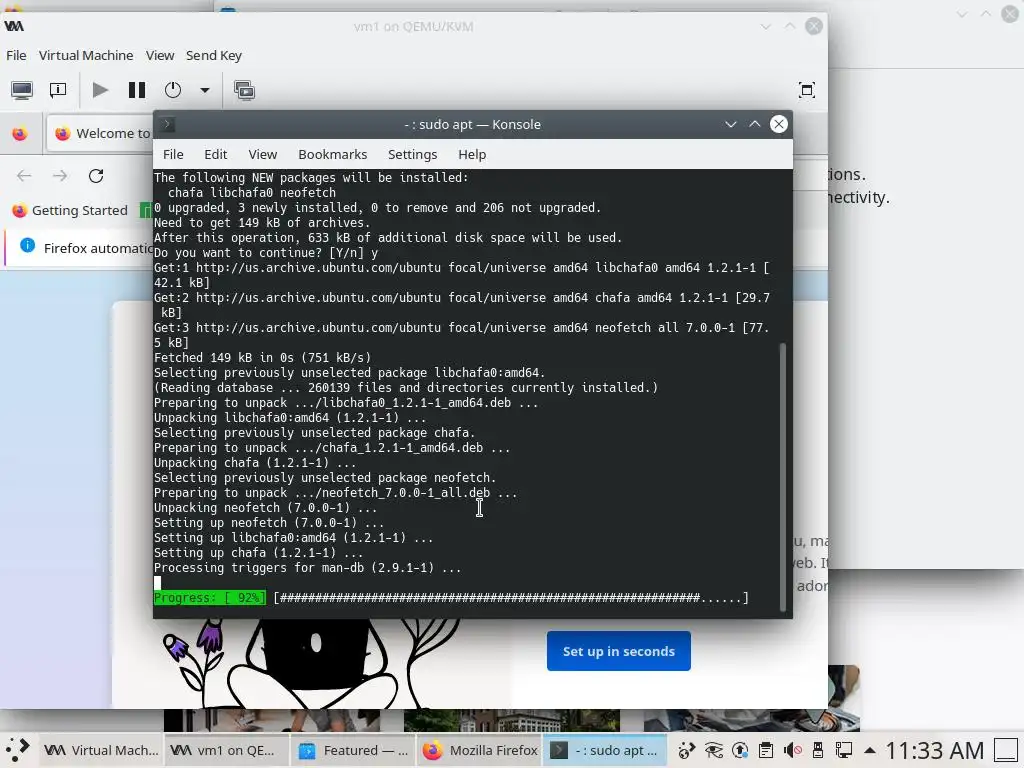Image resolution: width=1024 pixels, height=768 pixels.
Task: Switch to sudo apt Konsole taskbar entry
Action: (x=605, y=750)
